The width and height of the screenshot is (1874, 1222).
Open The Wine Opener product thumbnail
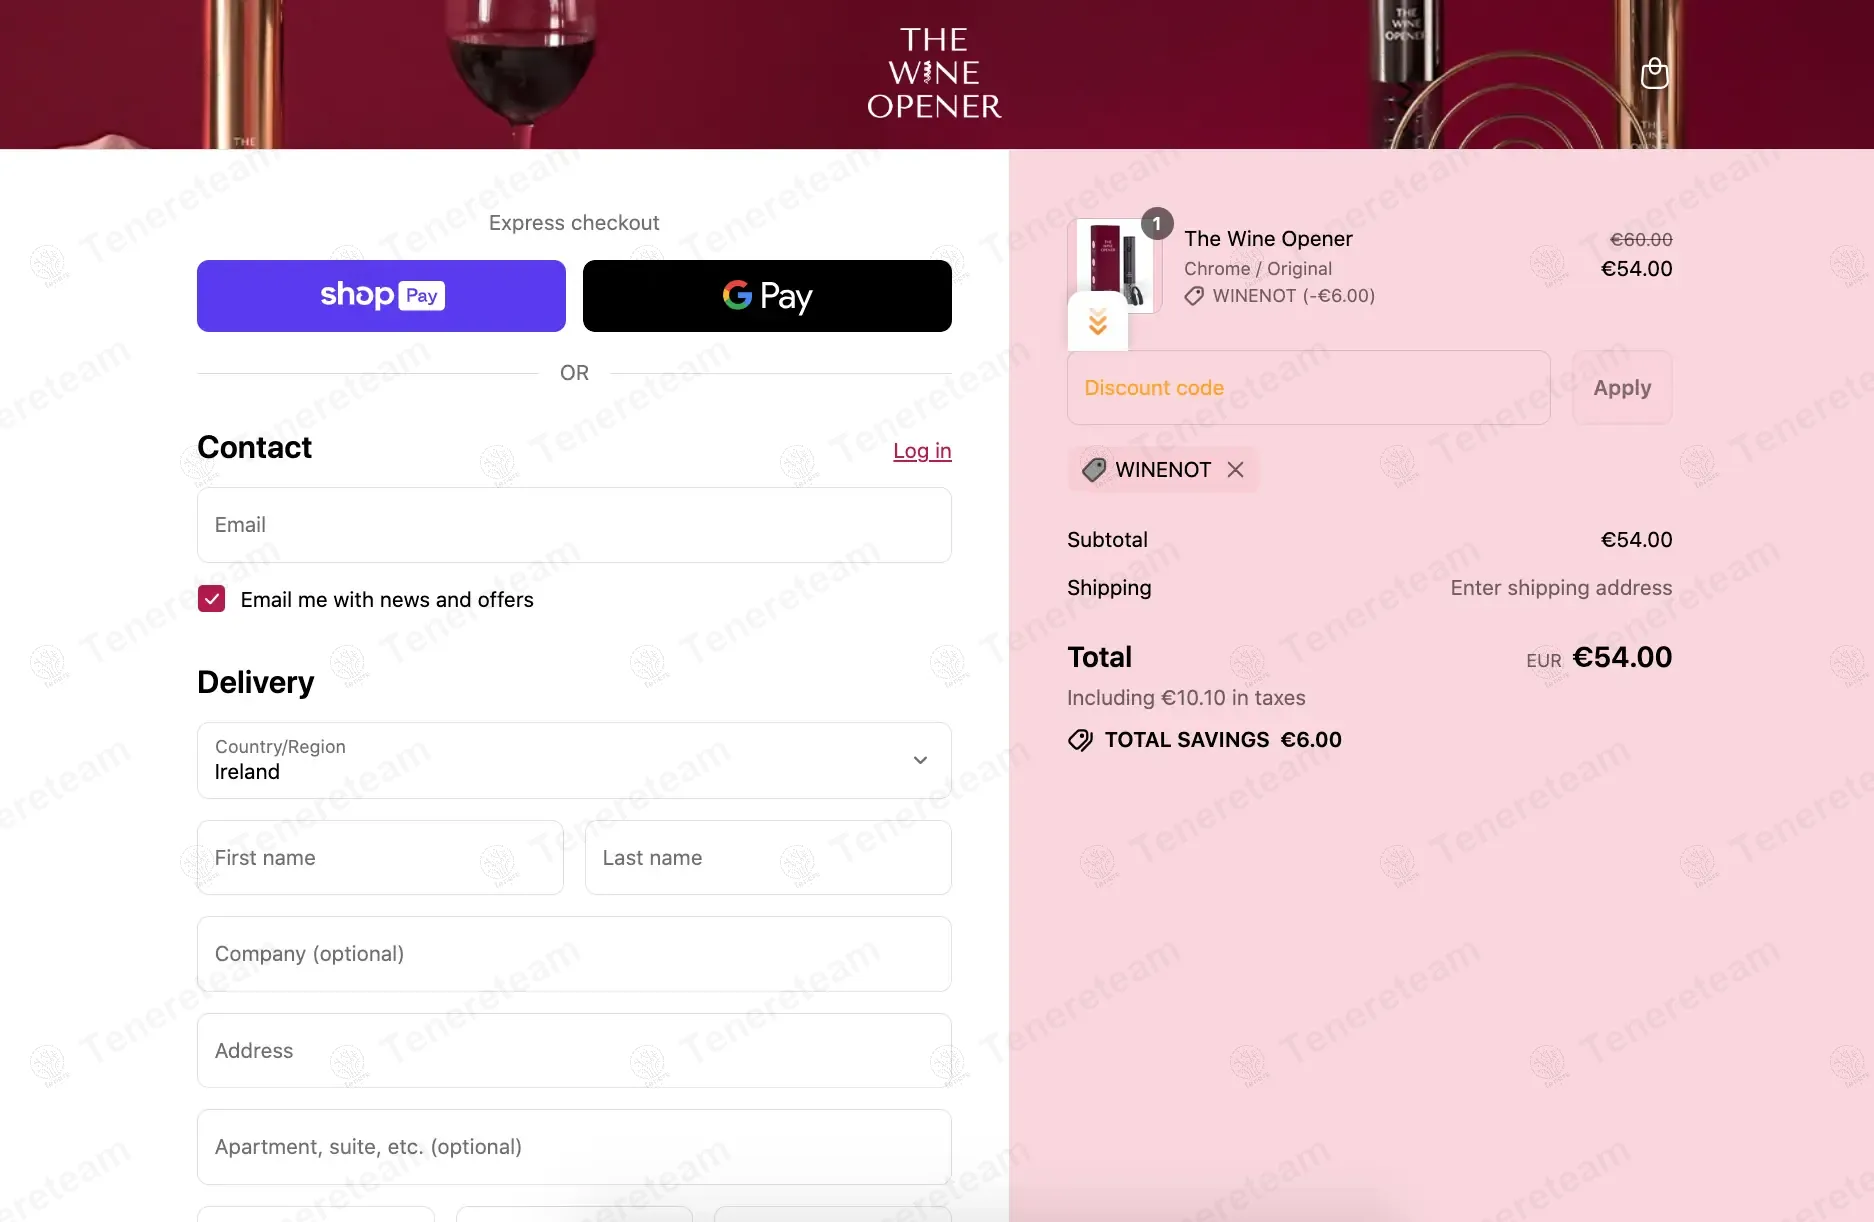[1114, 266]
